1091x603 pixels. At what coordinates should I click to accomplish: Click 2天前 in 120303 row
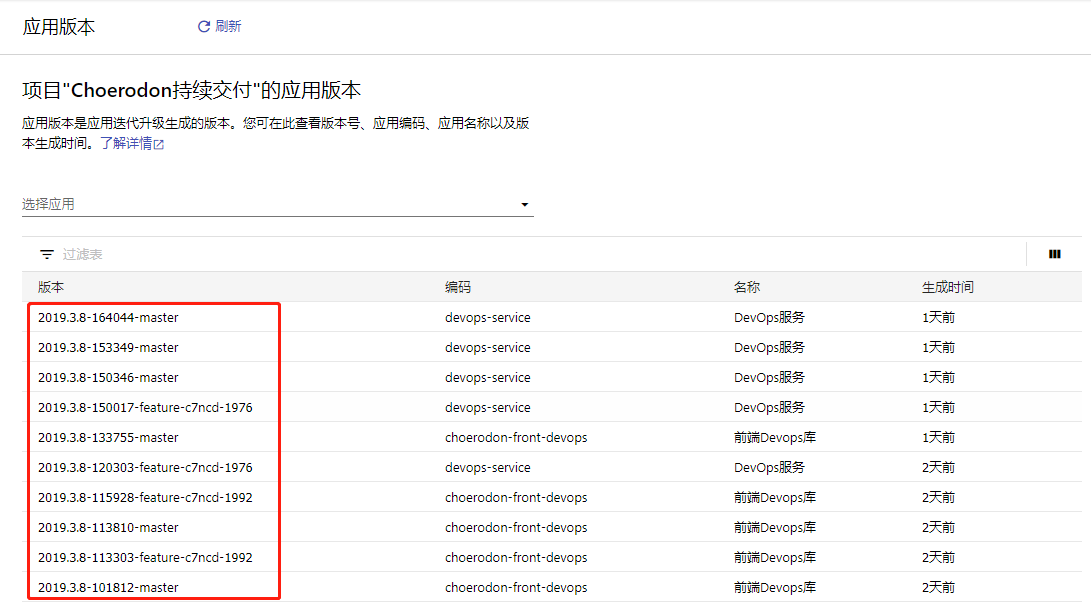(938, 467)
